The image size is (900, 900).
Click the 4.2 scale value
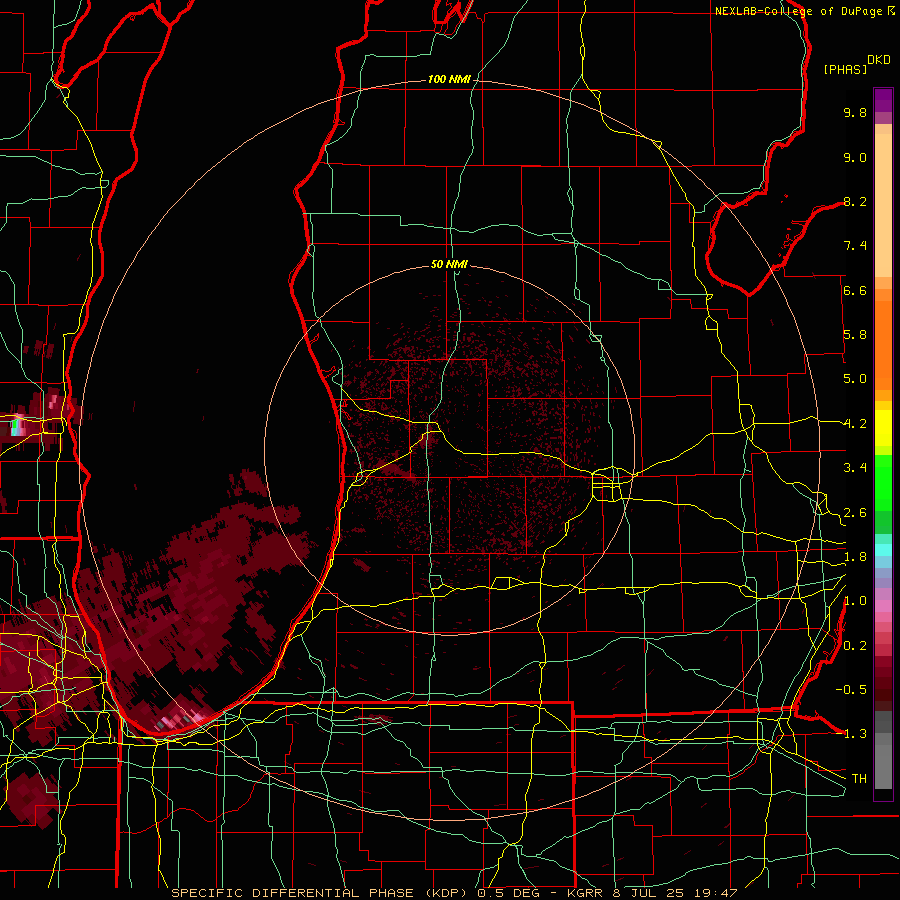855,424
